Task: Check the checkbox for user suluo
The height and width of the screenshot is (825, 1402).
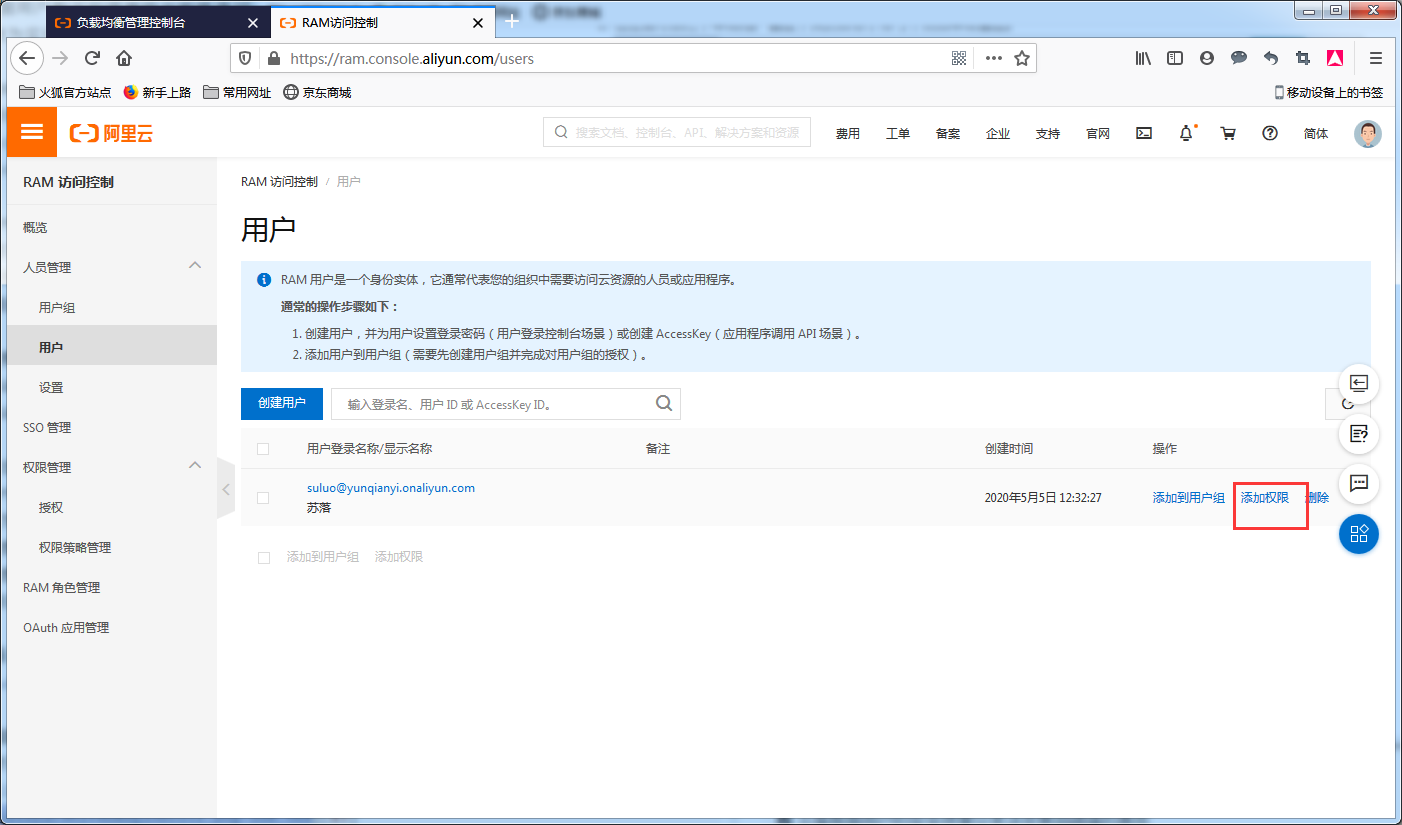Action: pyautogui.click(x=263, y=497)
